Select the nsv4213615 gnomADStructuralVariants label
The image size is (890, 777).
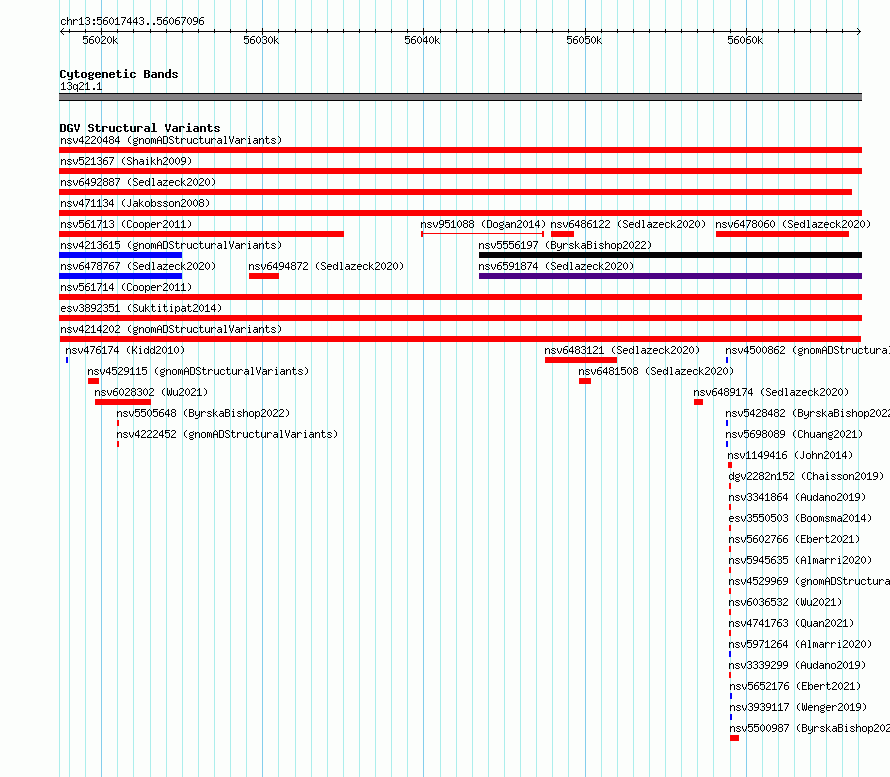(x=171, y=245)
